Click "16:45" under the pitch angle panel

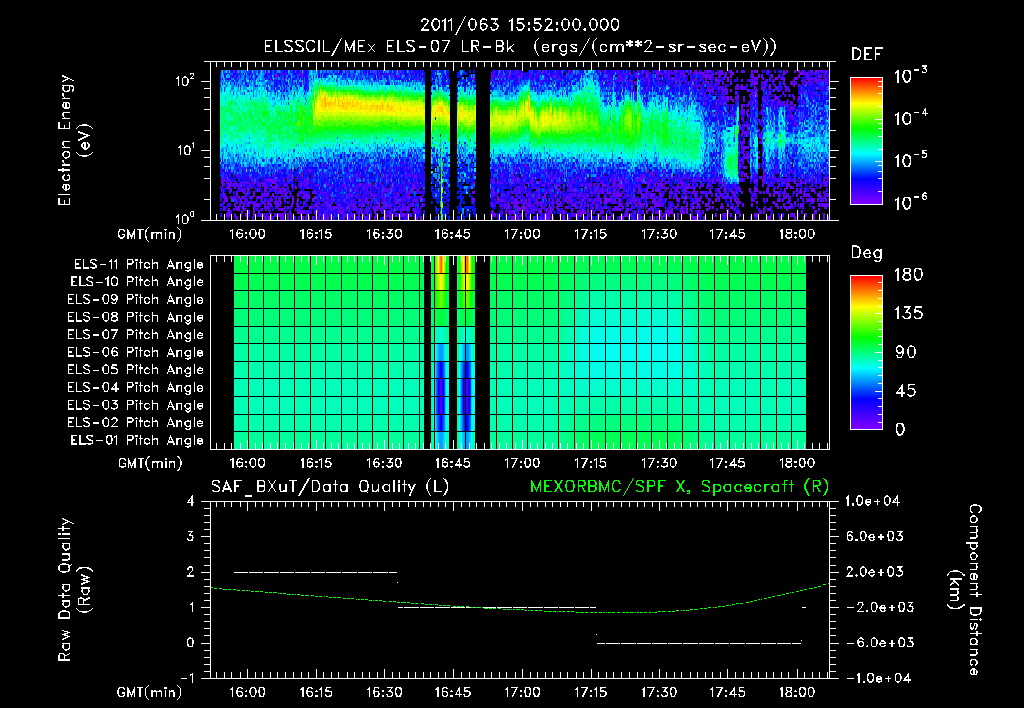coord(453,464)
